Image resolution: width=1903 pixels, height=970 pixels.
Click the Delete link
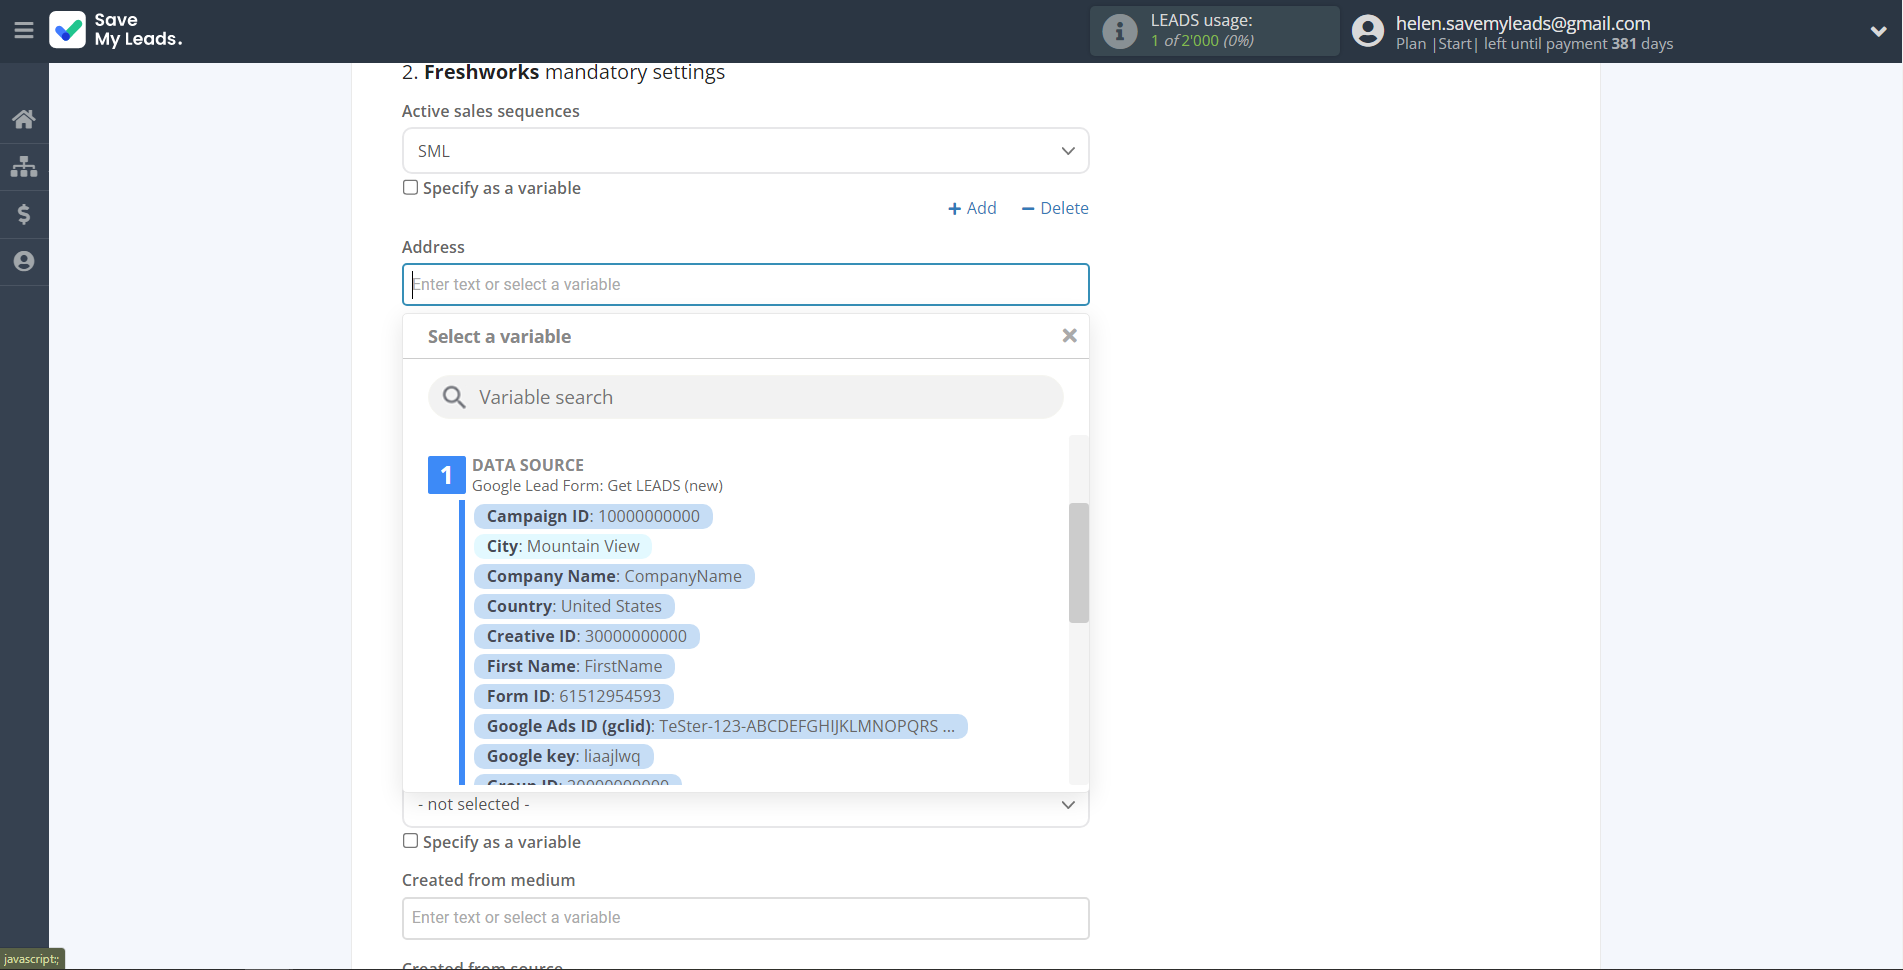pyautogui.click(x=1055, y=208)
